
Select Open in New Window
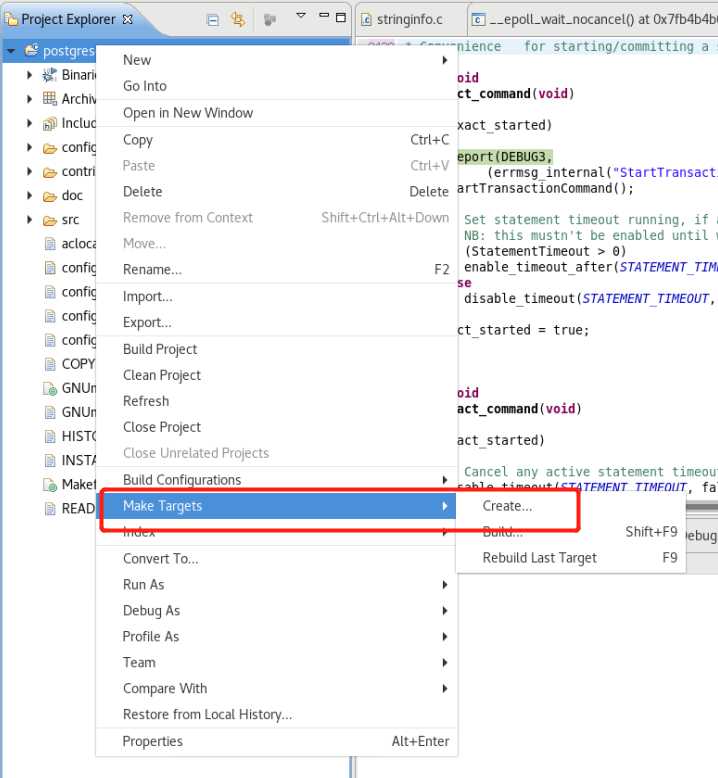[276, 113]
